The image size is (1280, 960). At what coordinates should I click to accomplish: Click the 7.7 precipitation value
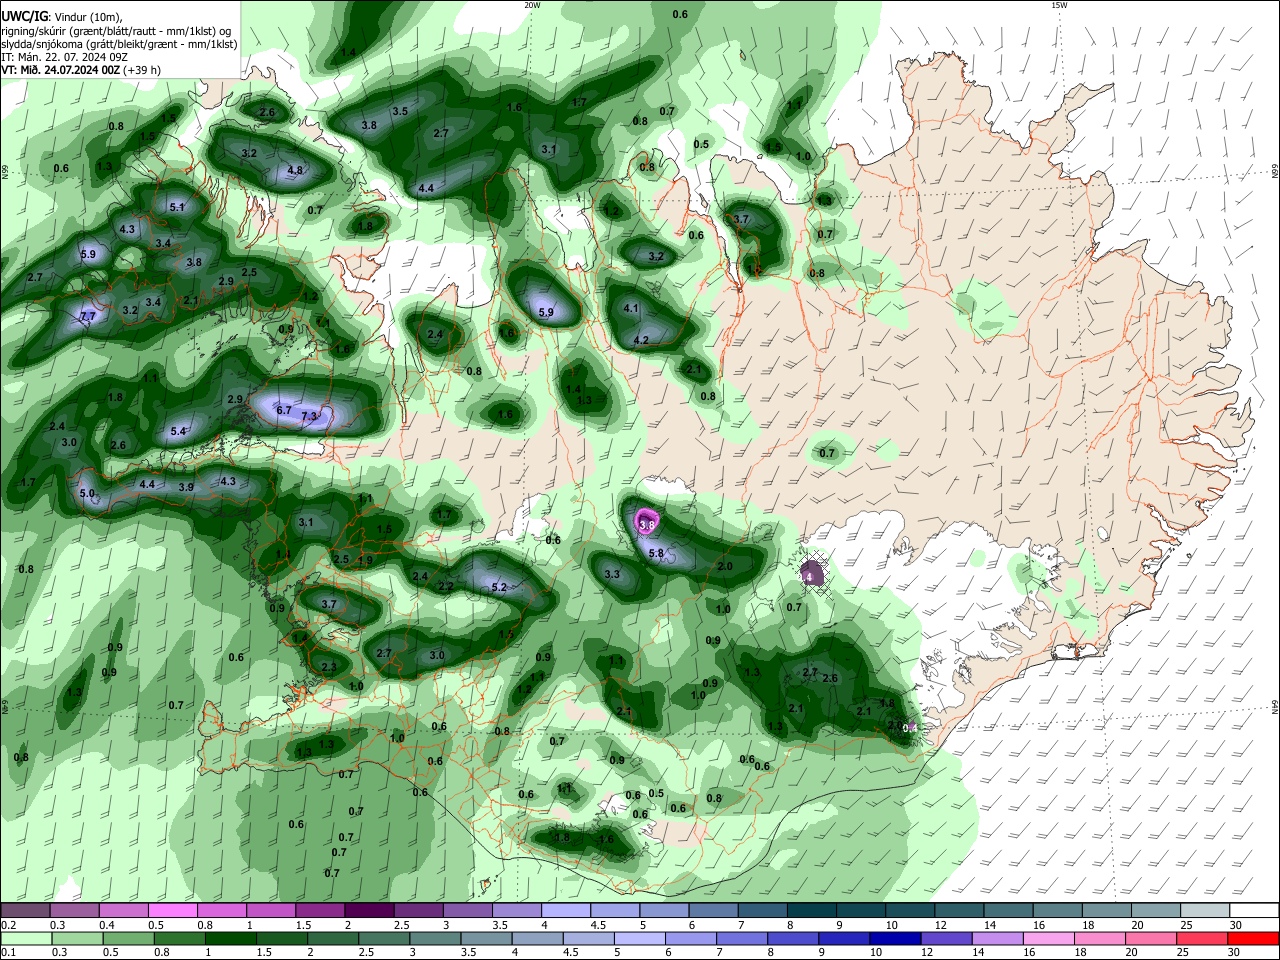[x=88, y=316]
